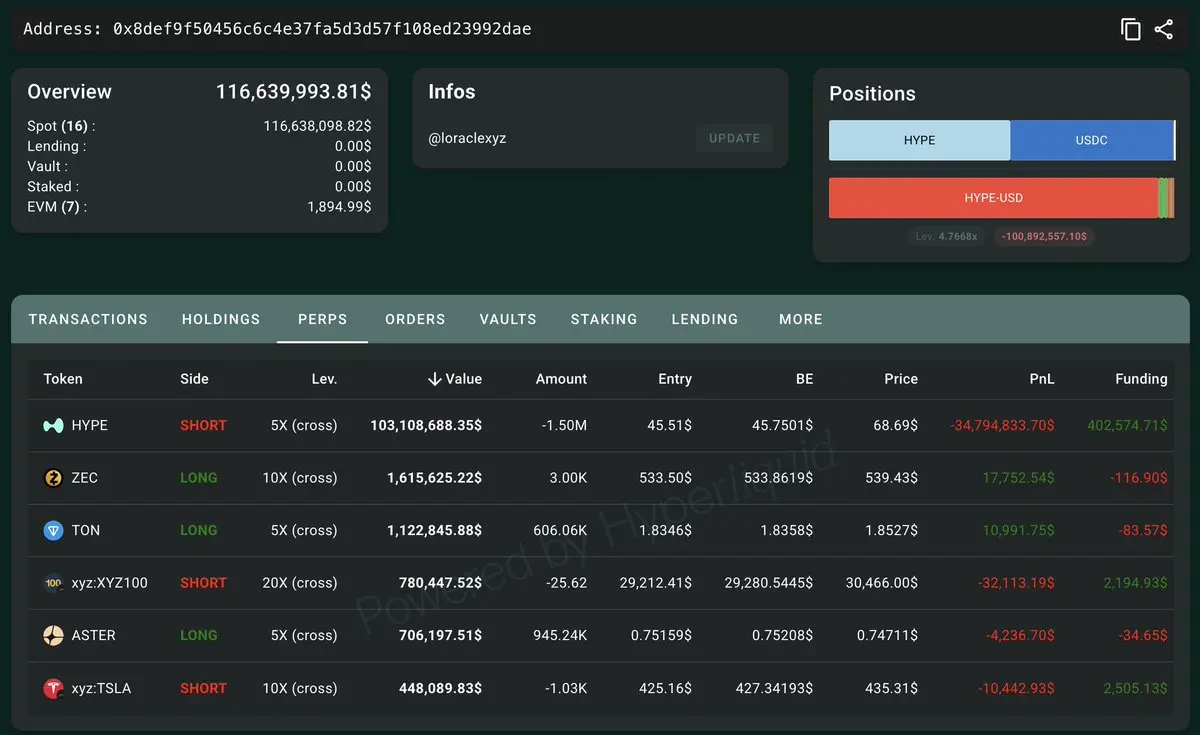Click the TON token icon

tap(54, 530)
